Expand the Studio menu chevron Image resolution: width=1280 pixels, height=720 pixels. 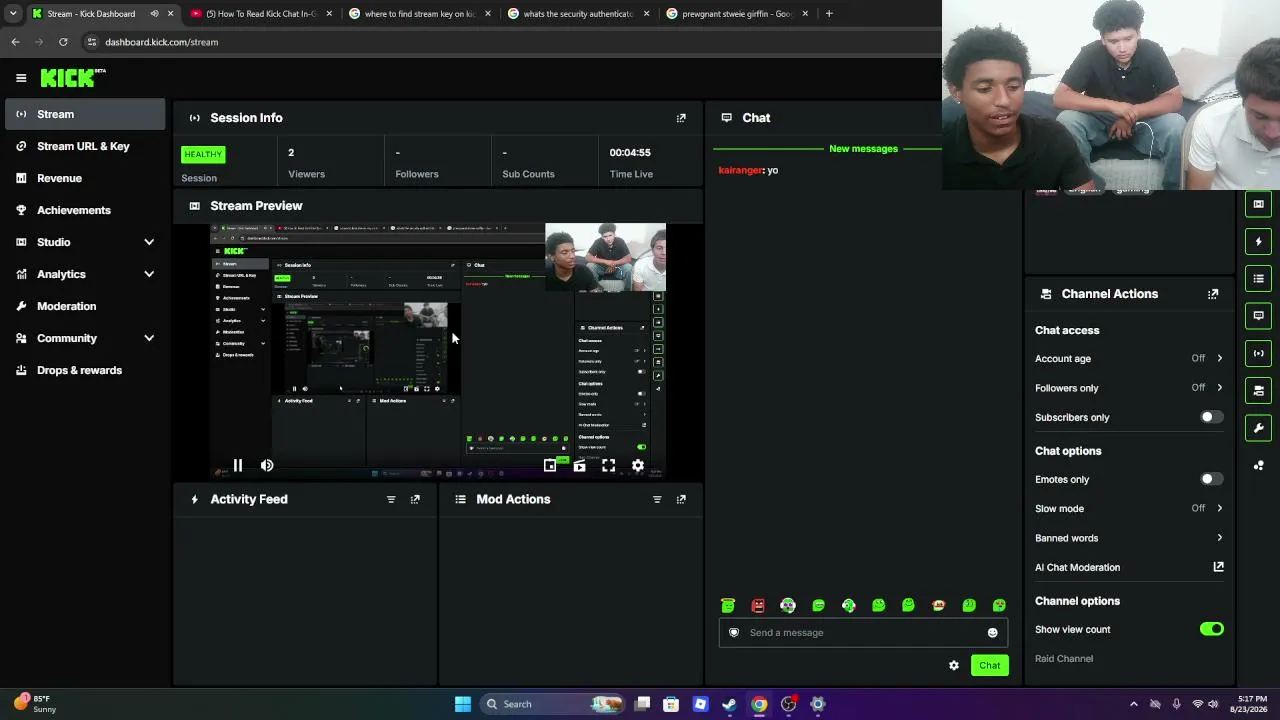(x=149, y=242)
